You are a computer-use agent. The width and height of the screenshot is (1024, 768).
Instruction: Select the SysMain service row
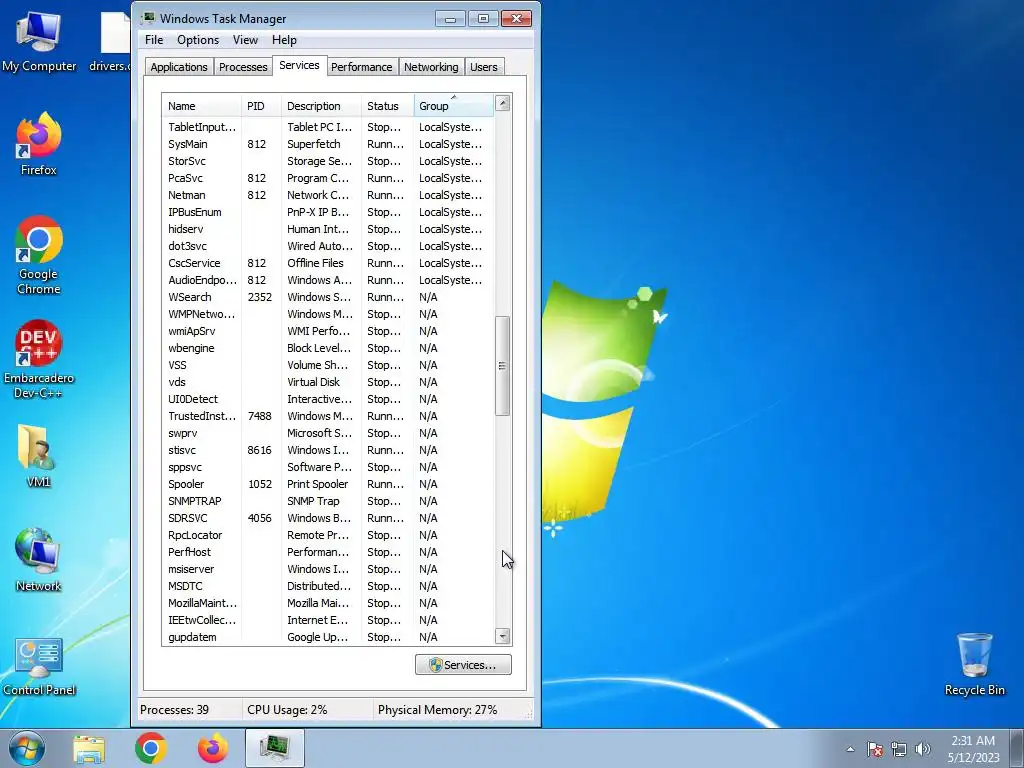[328, 144]
